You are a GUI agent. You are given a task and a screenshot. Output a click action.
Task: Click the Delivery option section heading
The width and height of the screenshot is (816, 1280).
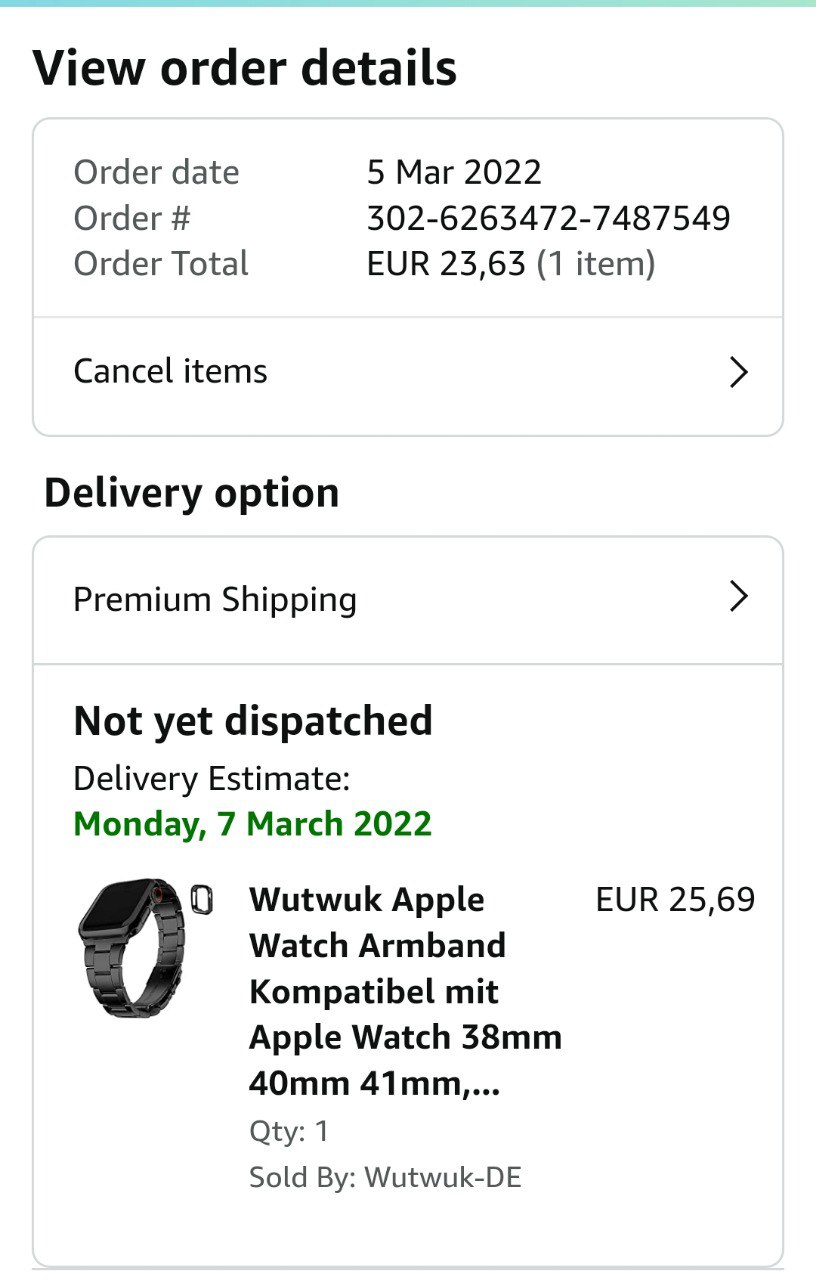pyautogui.click(x=192, y=493)
